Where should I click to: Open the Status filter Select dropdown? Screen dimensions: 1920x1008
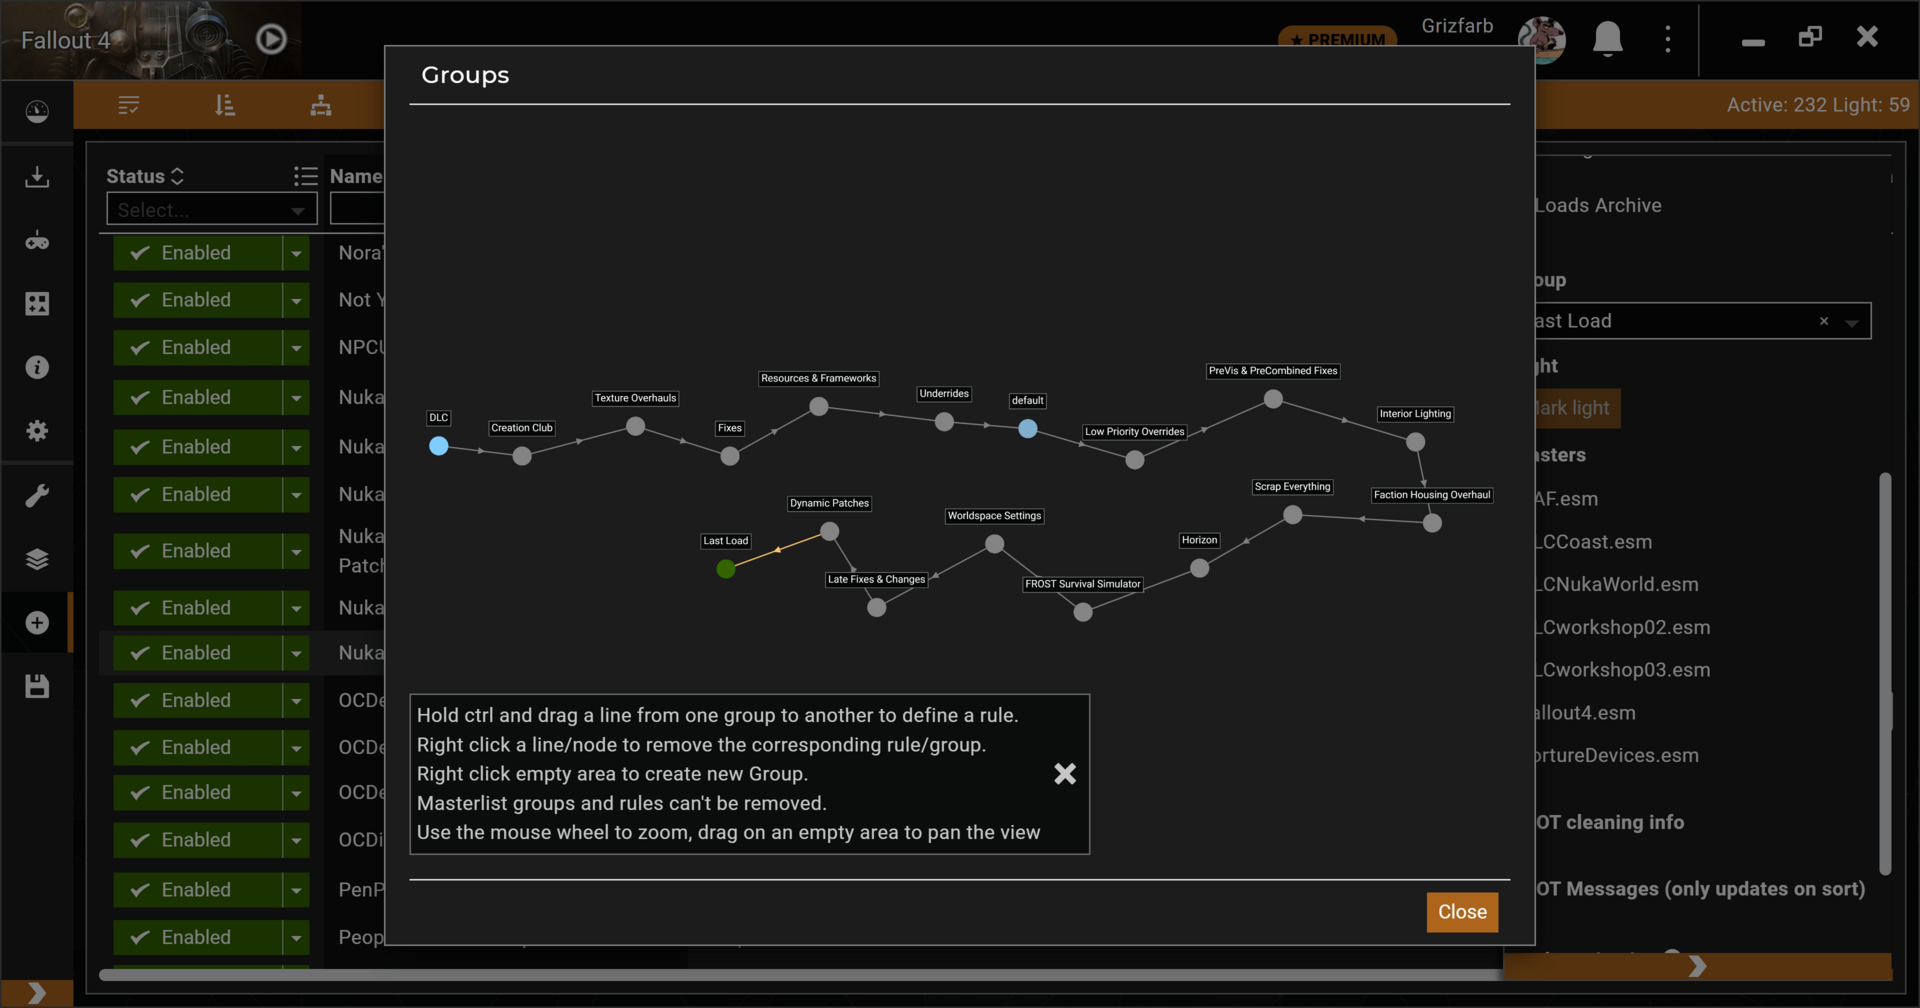(x=212, y=210)
